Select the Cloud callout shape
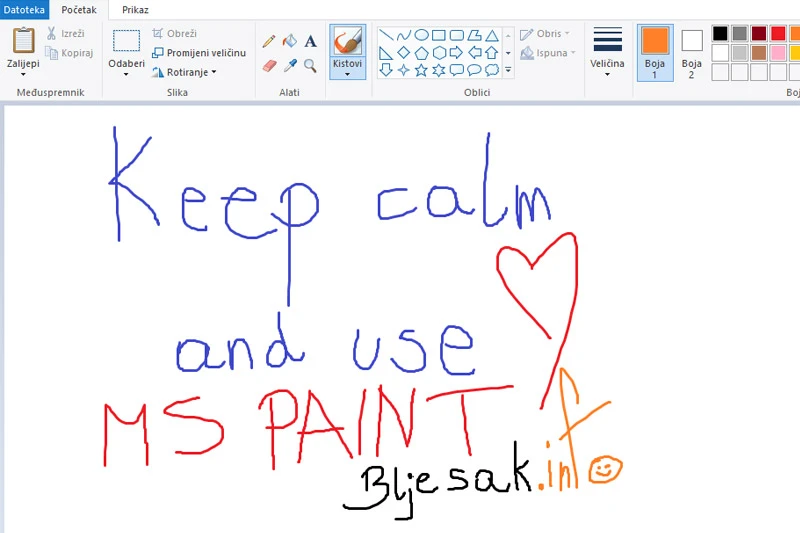This screenshot has height=533, width=800. [492, 70]
